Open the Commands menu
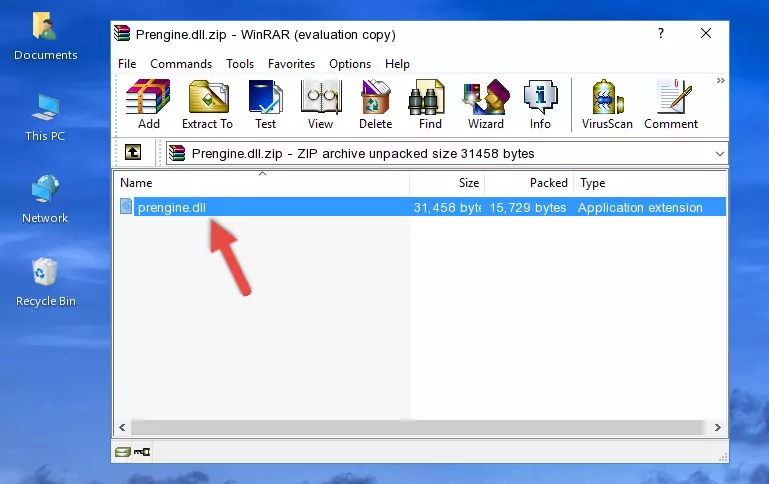 [x=181, y=64]
